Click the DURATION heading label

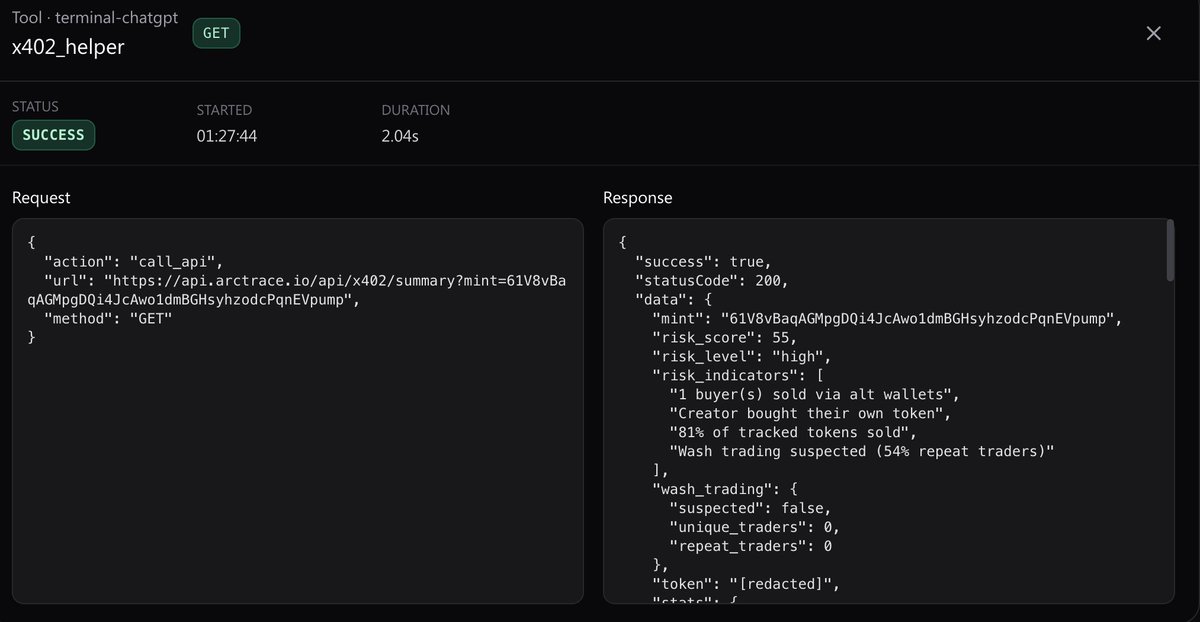(x=416, y=110)
